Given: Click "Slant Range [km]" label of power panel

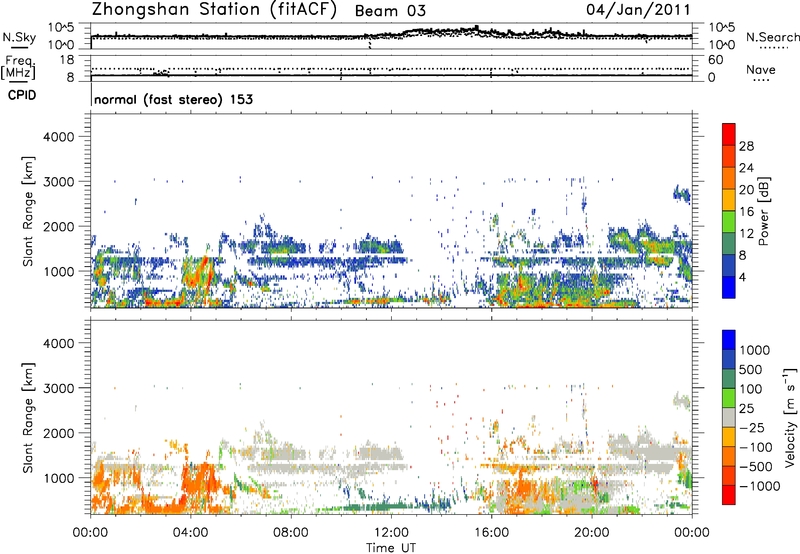Looking at the screenshot, I should 28,211.
